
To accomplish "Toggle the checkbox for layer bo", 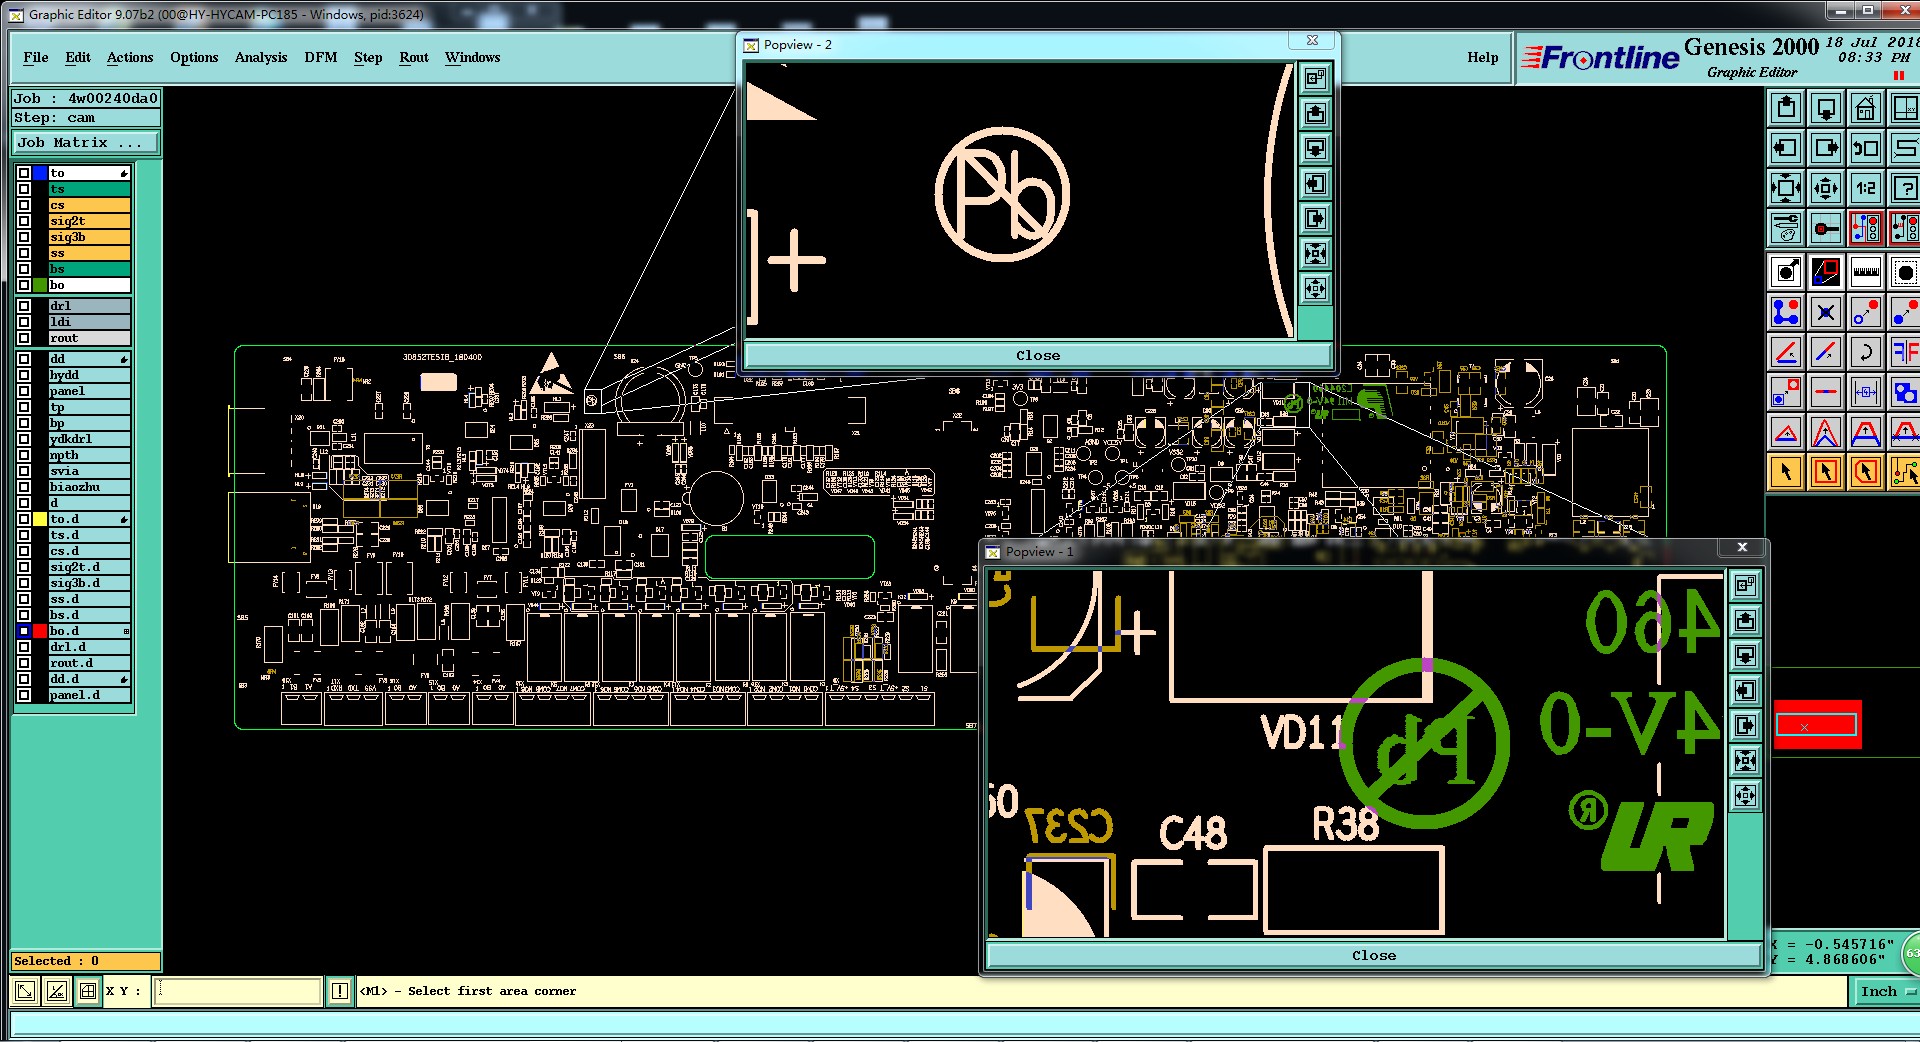I will 24,285.
